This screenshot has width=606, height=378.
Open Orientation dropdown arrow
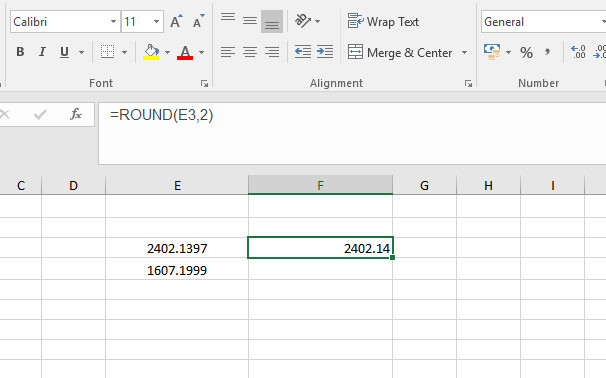click(x=317, y=21)
